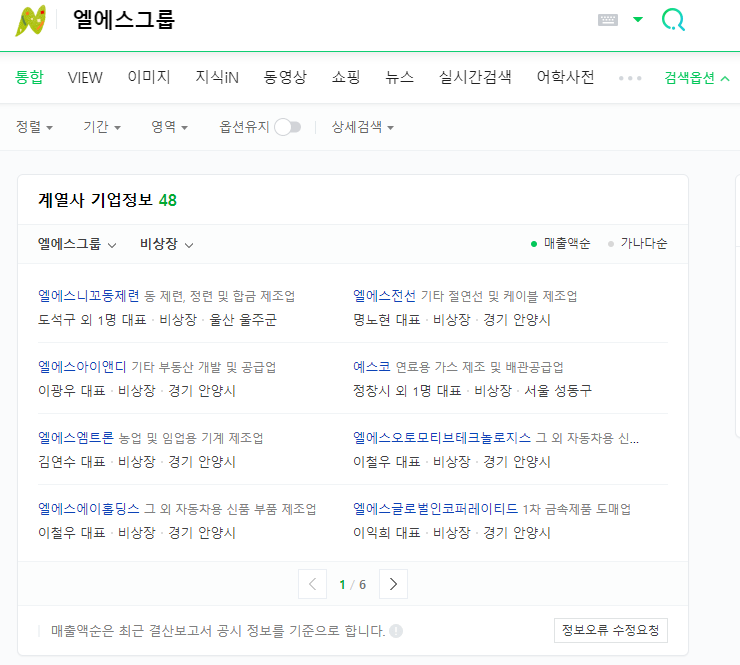This screenshot has height=665, width=740.
Task: Click the text 서울 성동구
Action: point(558,391)
